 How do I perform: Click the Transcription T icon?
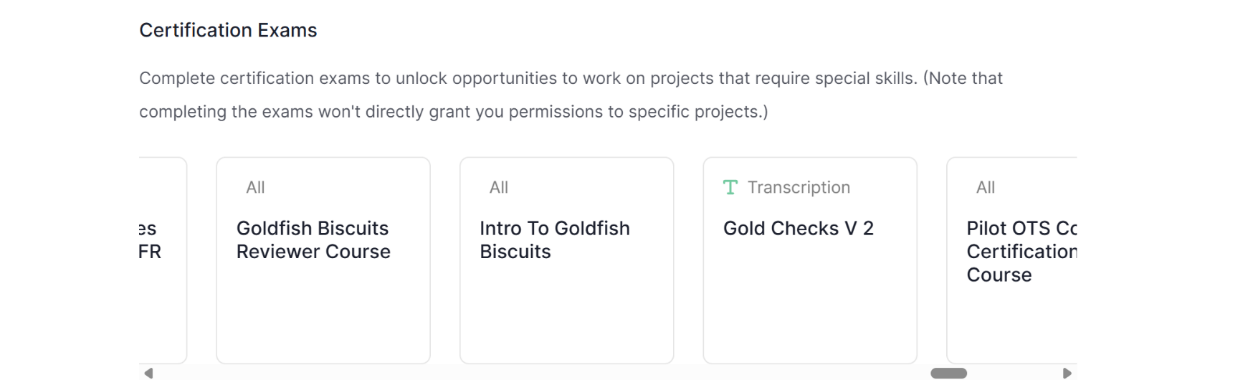(730, 188)
